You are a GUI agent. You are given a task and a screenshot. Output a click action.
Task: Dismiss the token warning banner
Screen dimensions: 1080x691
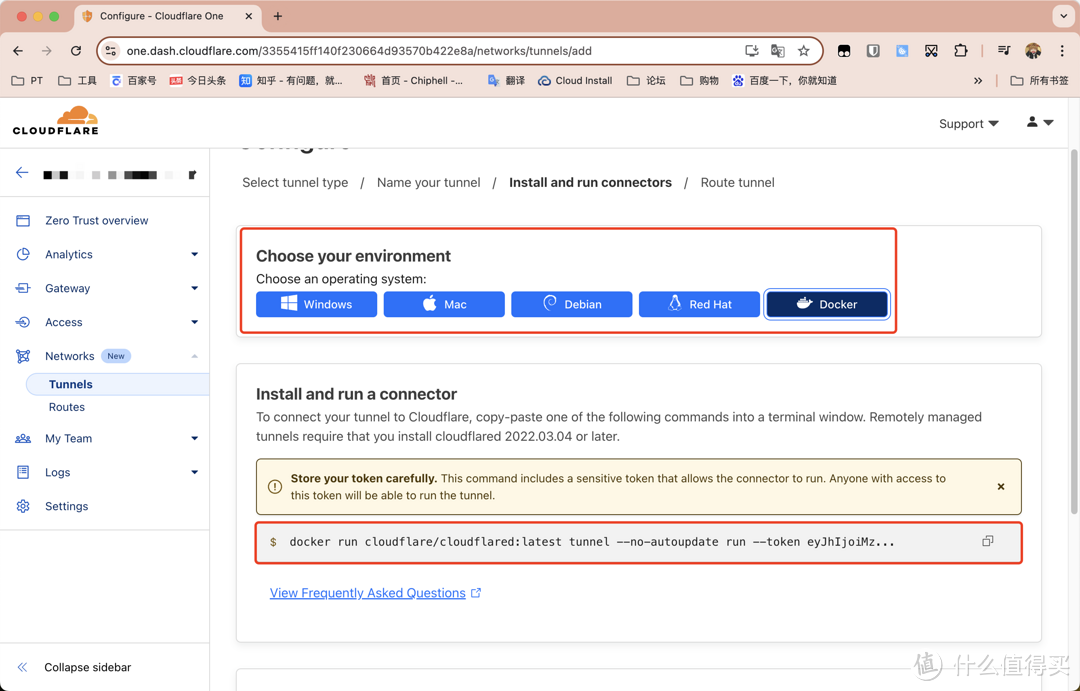tap(1000, 487)
